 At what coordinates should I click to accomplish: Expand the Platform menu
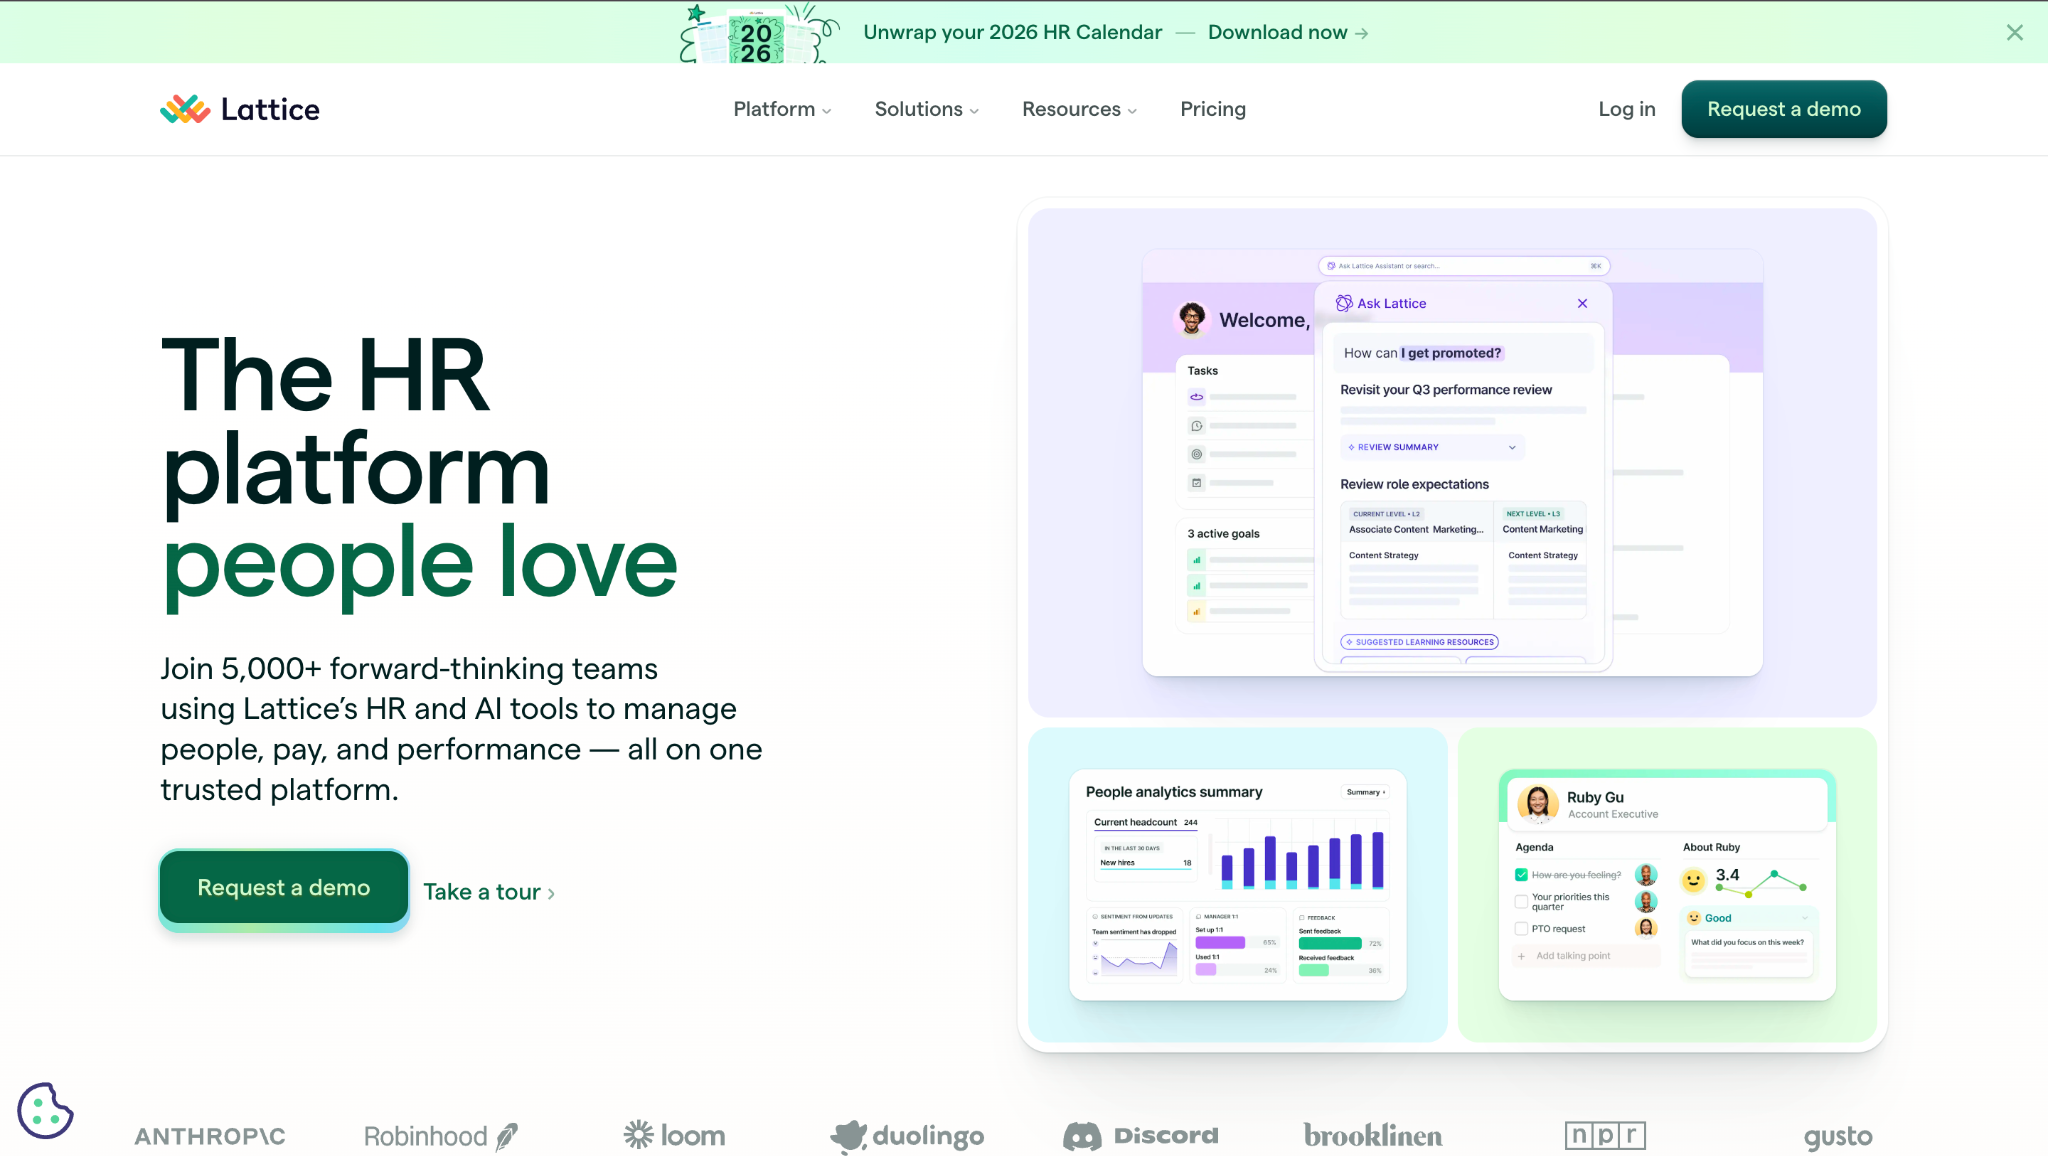[x=782, y=109]
